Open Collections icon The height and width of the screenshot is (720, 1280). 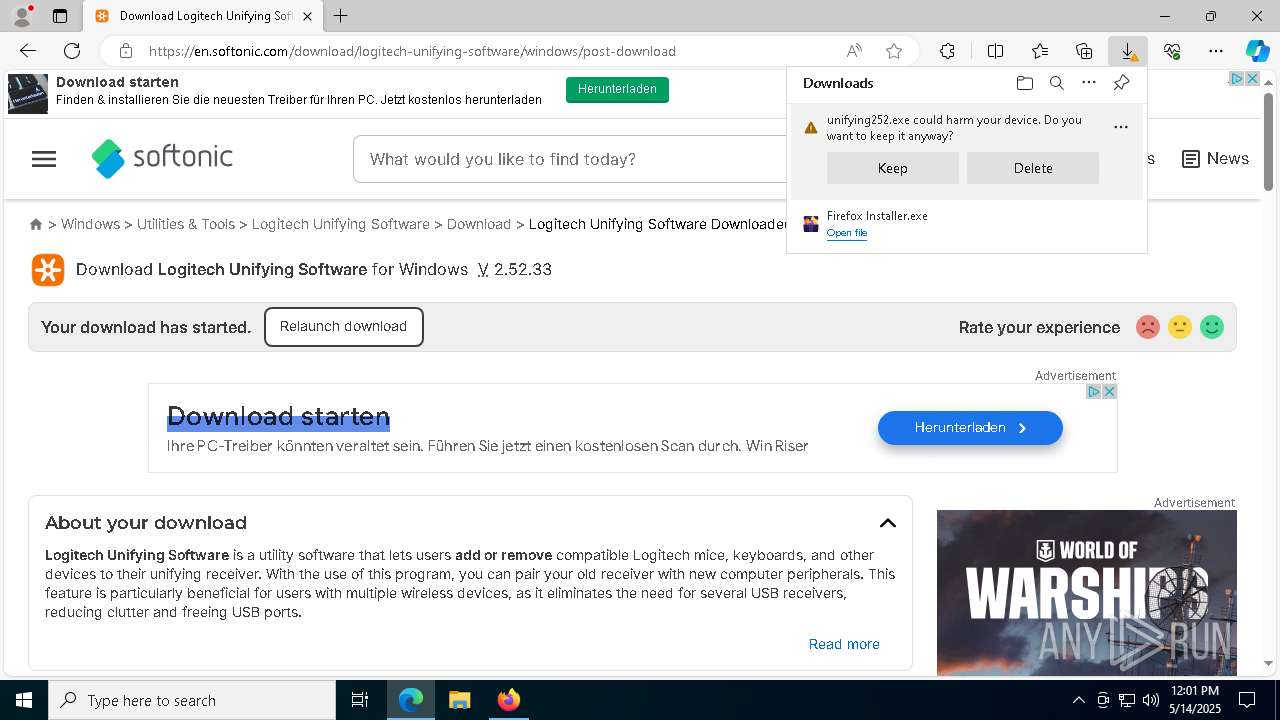tap(1084, 51)
